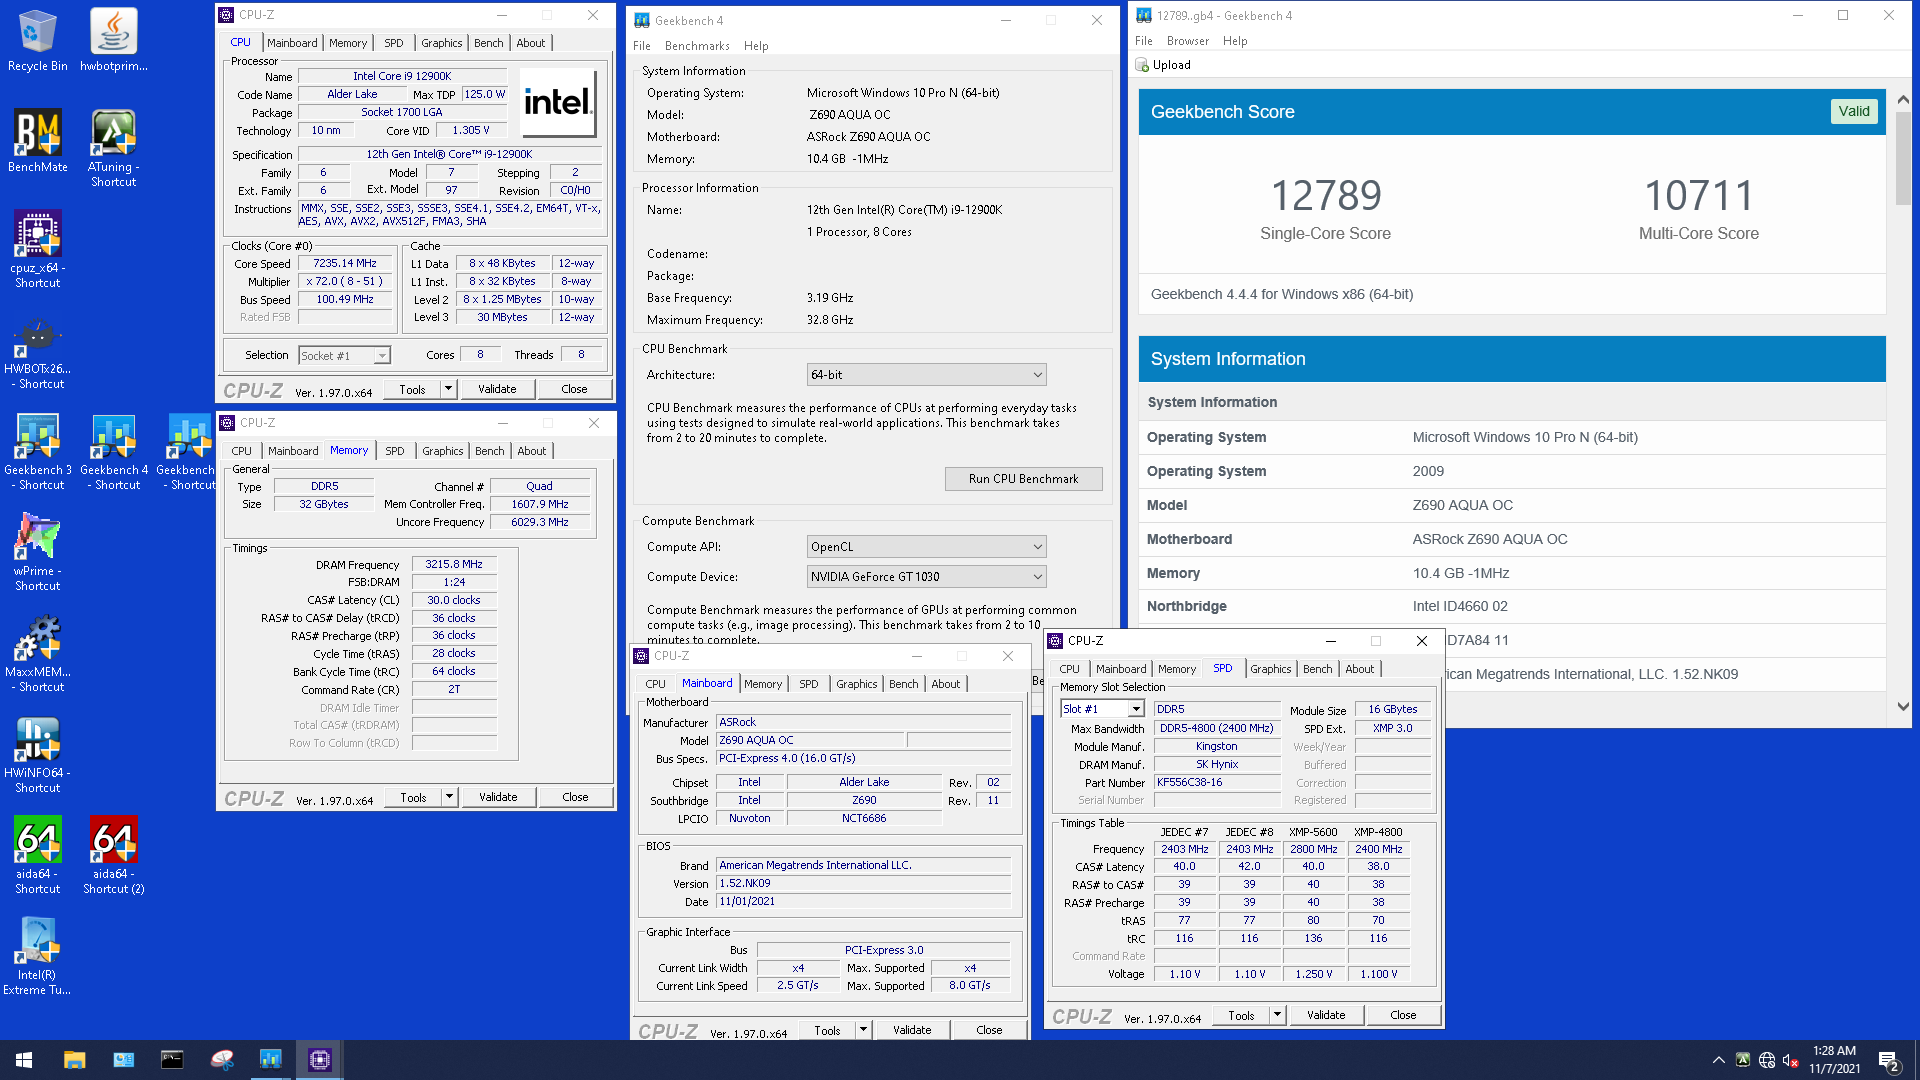Launch Geekbench 4 shortcut icon
1920x1080 pixels.
tap(113, 451)
